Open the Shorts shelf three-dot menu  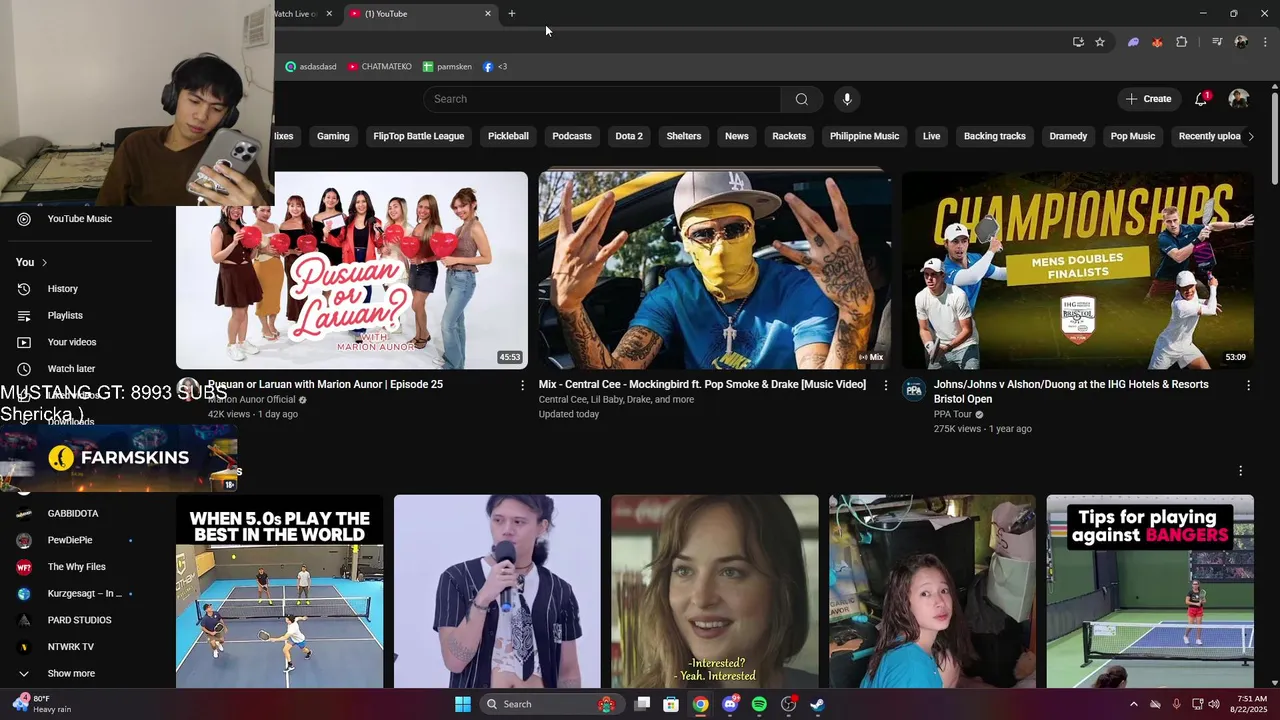1241,471
